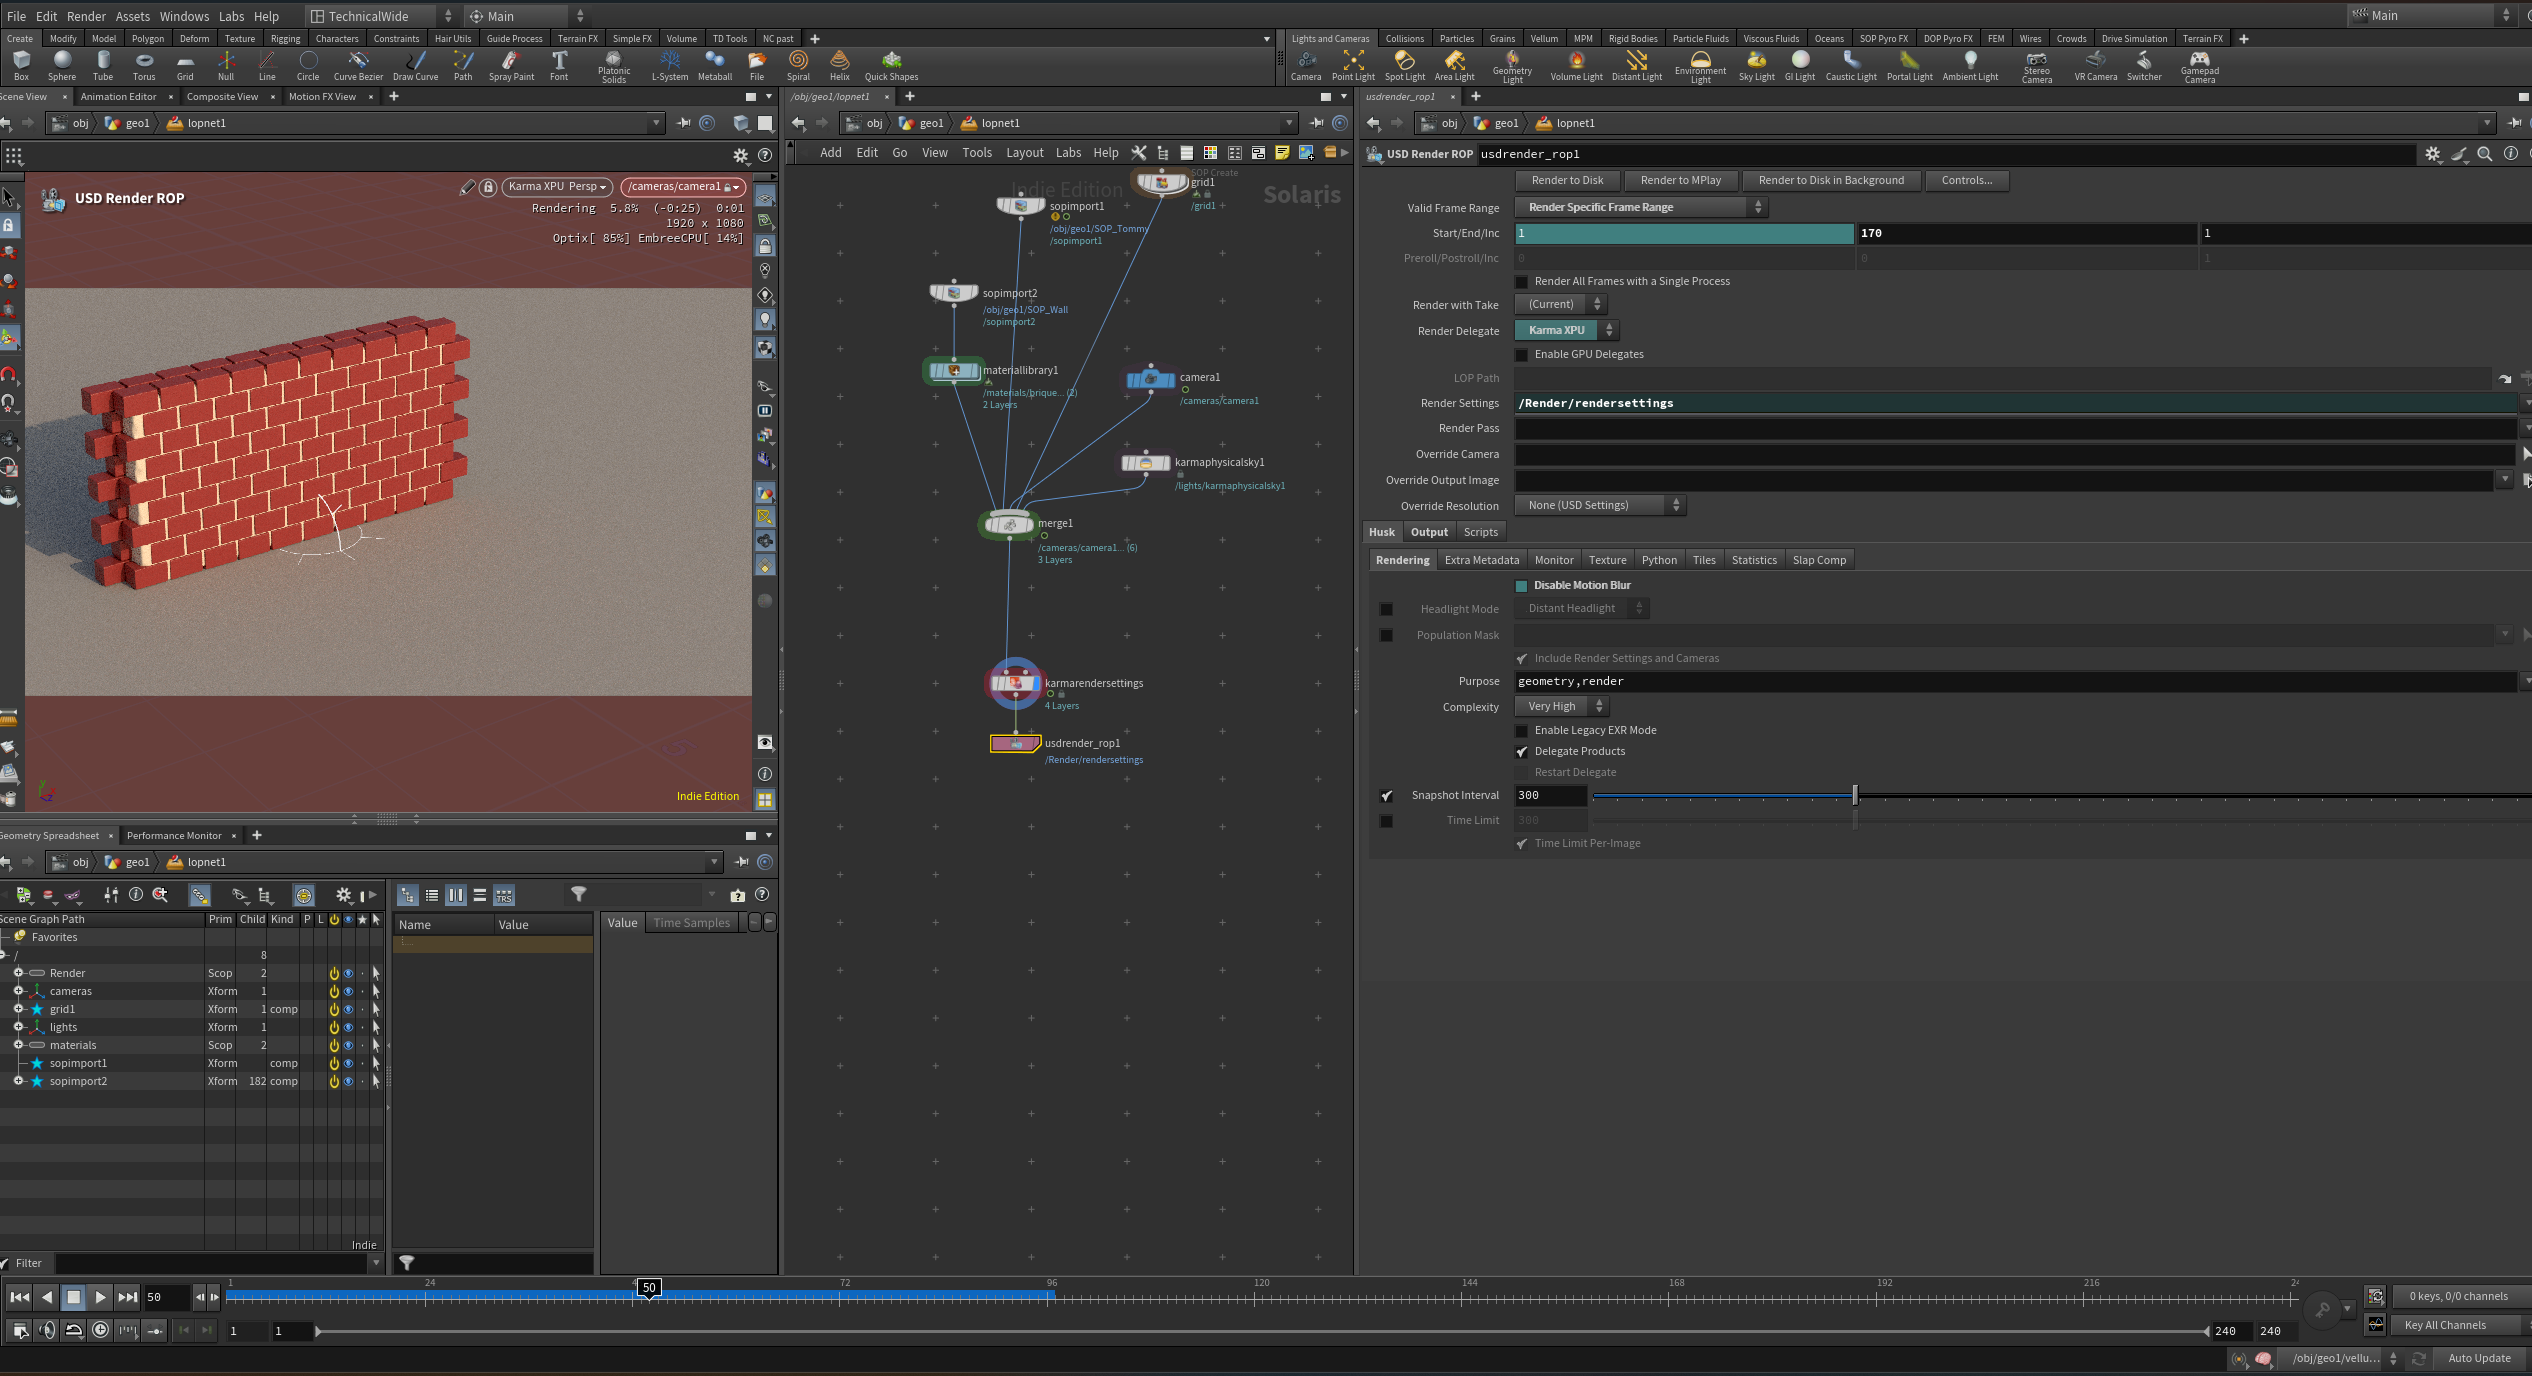Add a Sky Light
Viewport: 2532px width, 1376px height.
click(x=1757, y=66)
